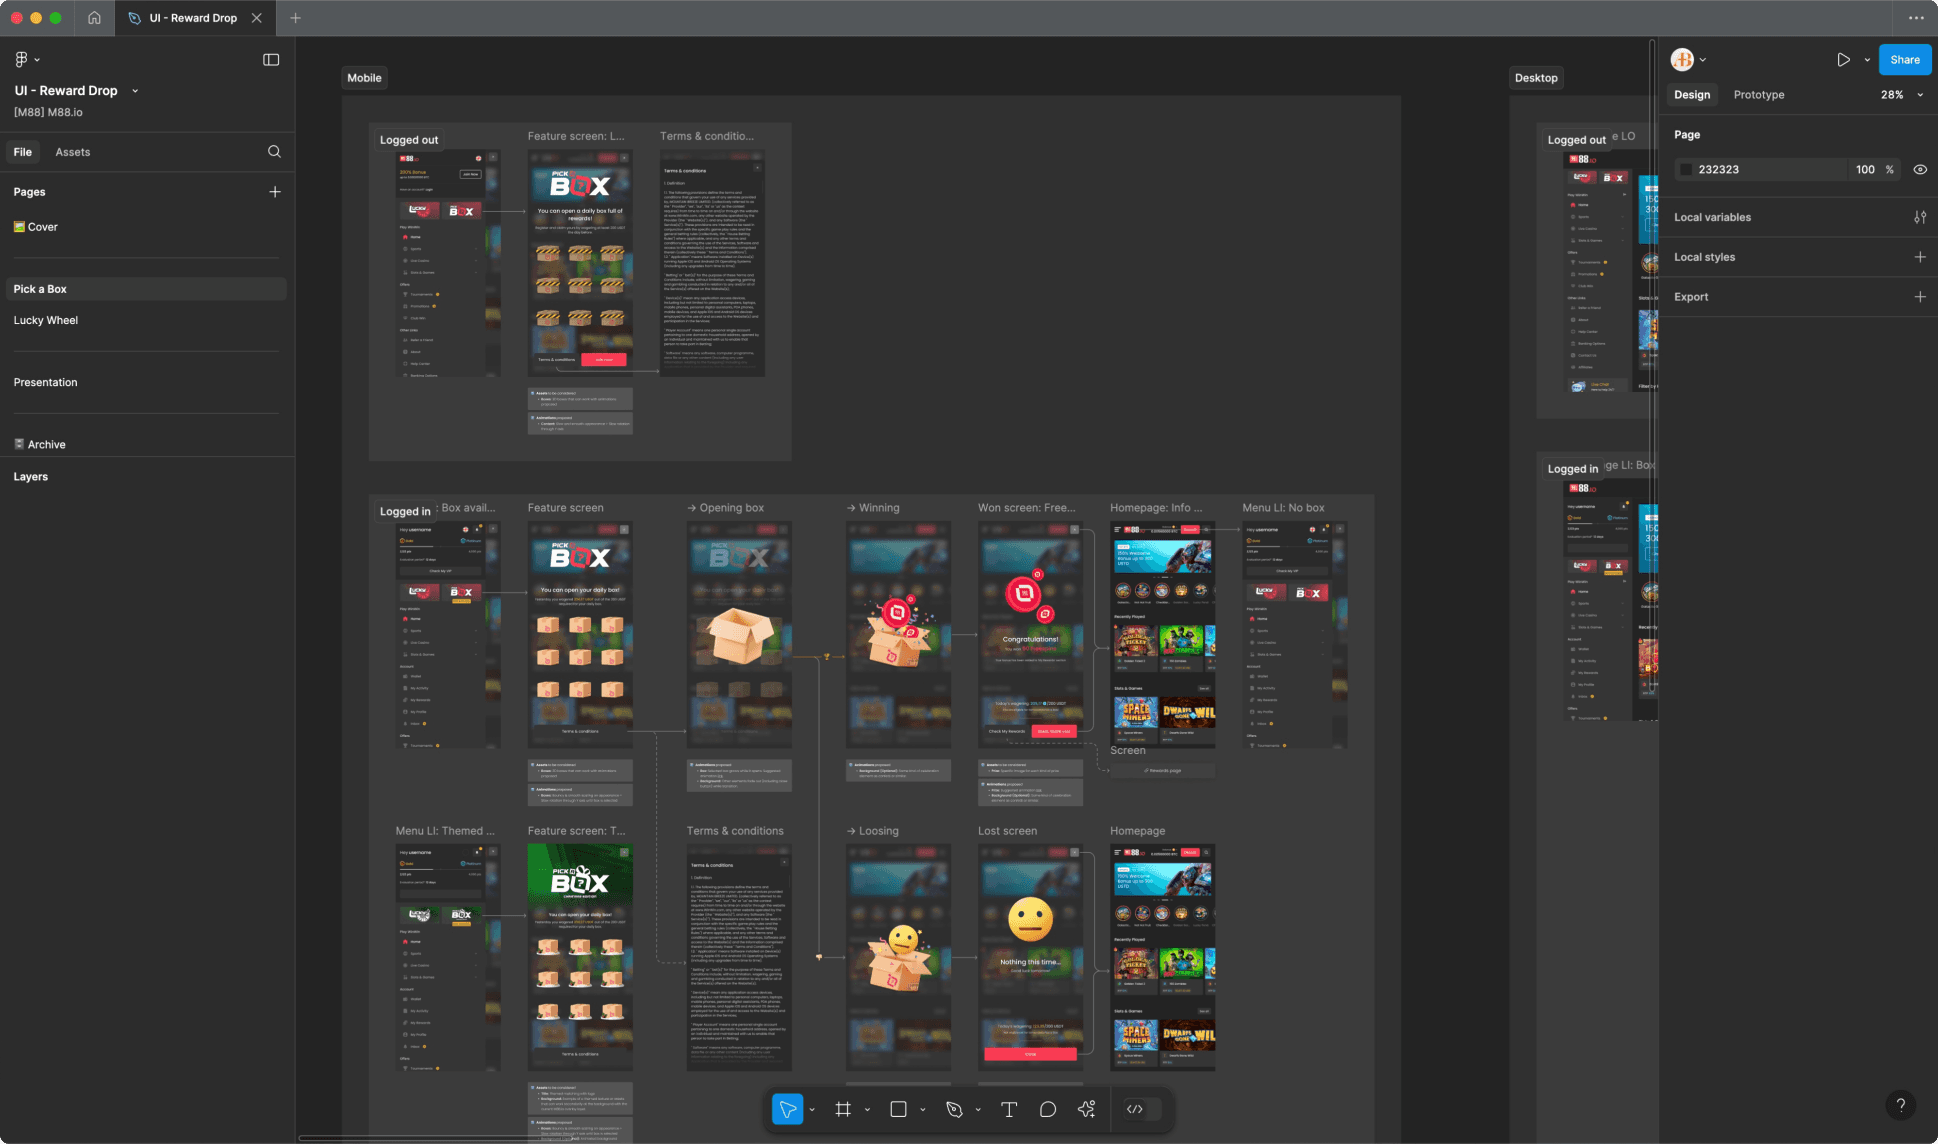The height and width of the screenshot is (1144, 1938).
Task: Open the search in the left sidebar
Action: click(274, 151)
